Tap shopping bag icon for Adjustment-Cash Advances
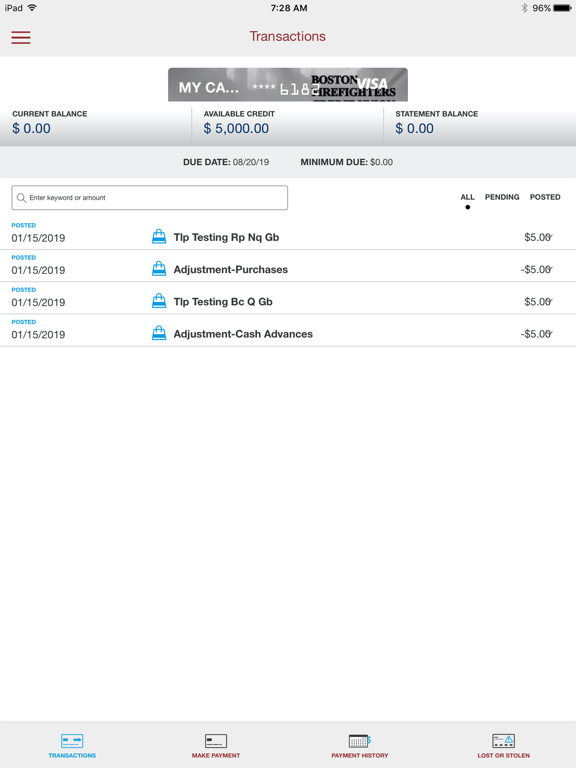This screenshot has height=768, width=576. tap(159, 334)
